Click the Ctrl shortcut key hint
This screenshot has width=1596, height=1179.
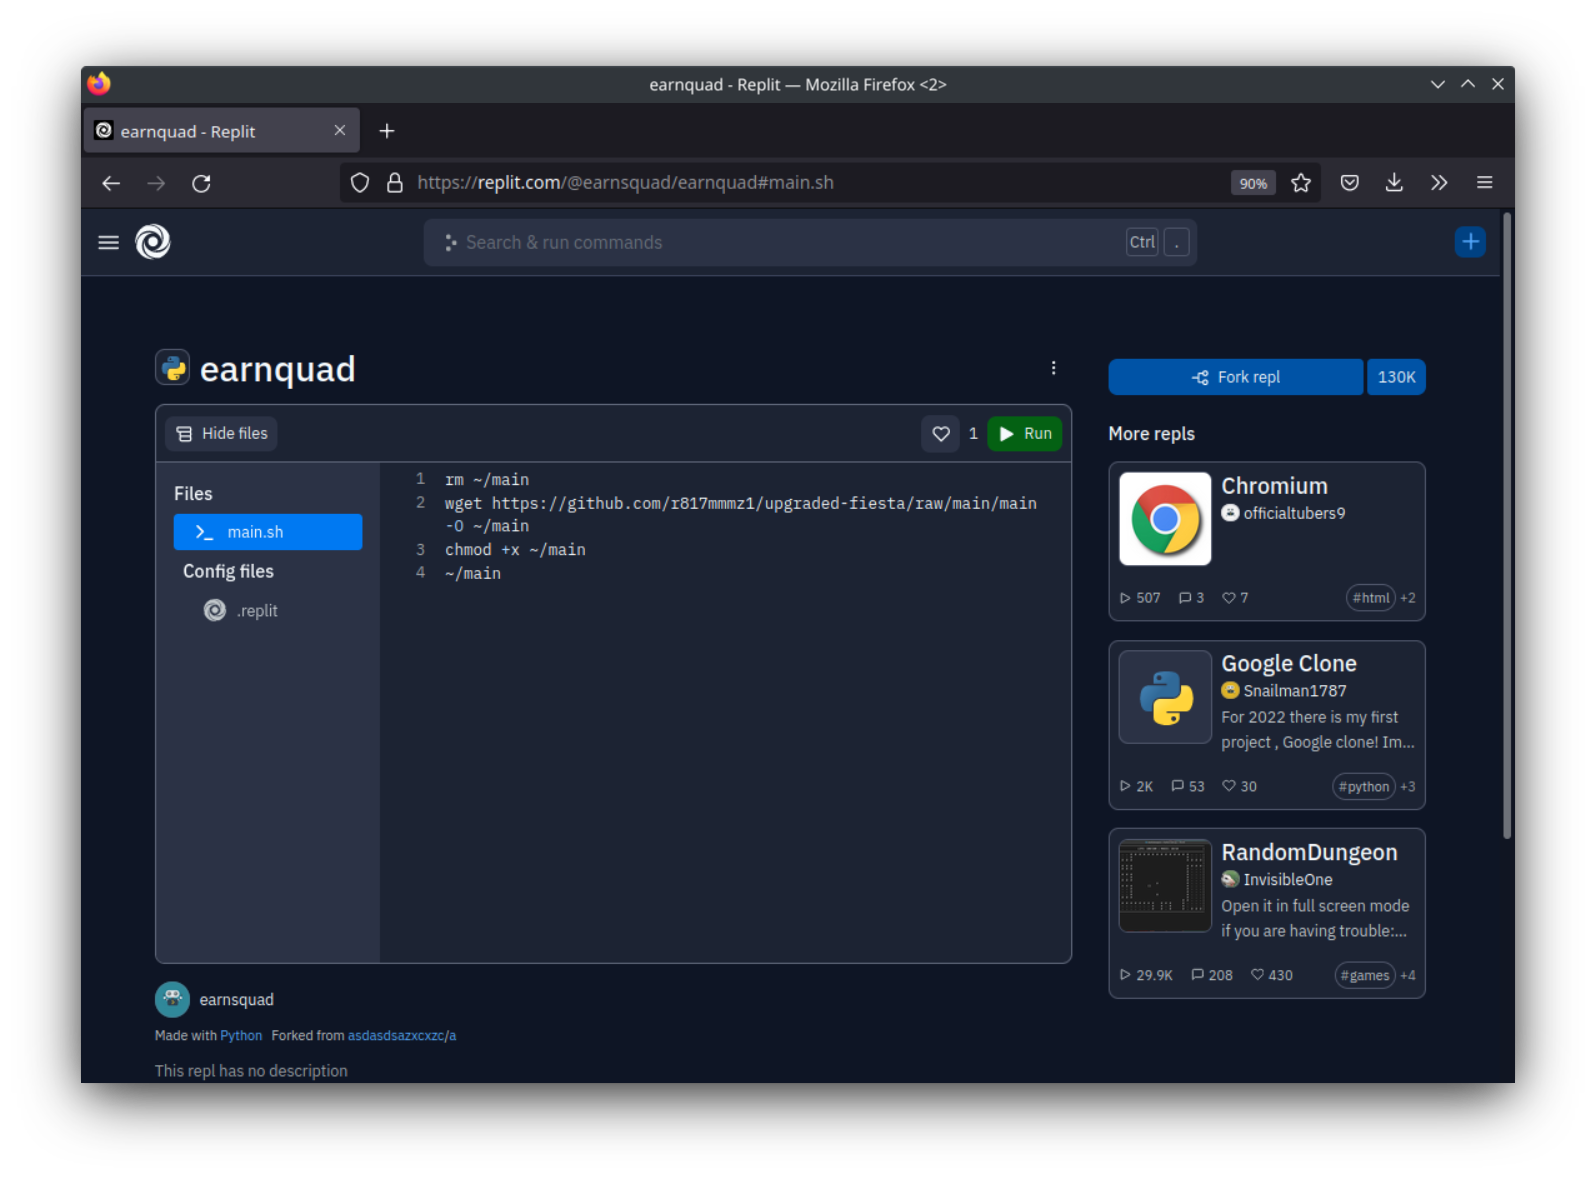[x=1142, y=242]
